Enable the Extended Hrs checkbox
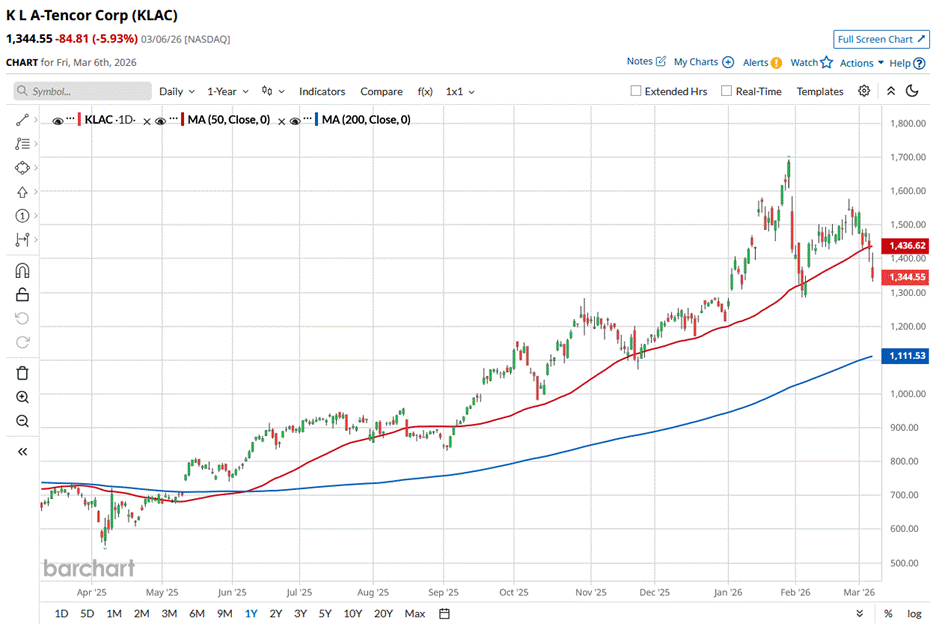The height and width of the screenshot is (624, 936). click(636, 91)
